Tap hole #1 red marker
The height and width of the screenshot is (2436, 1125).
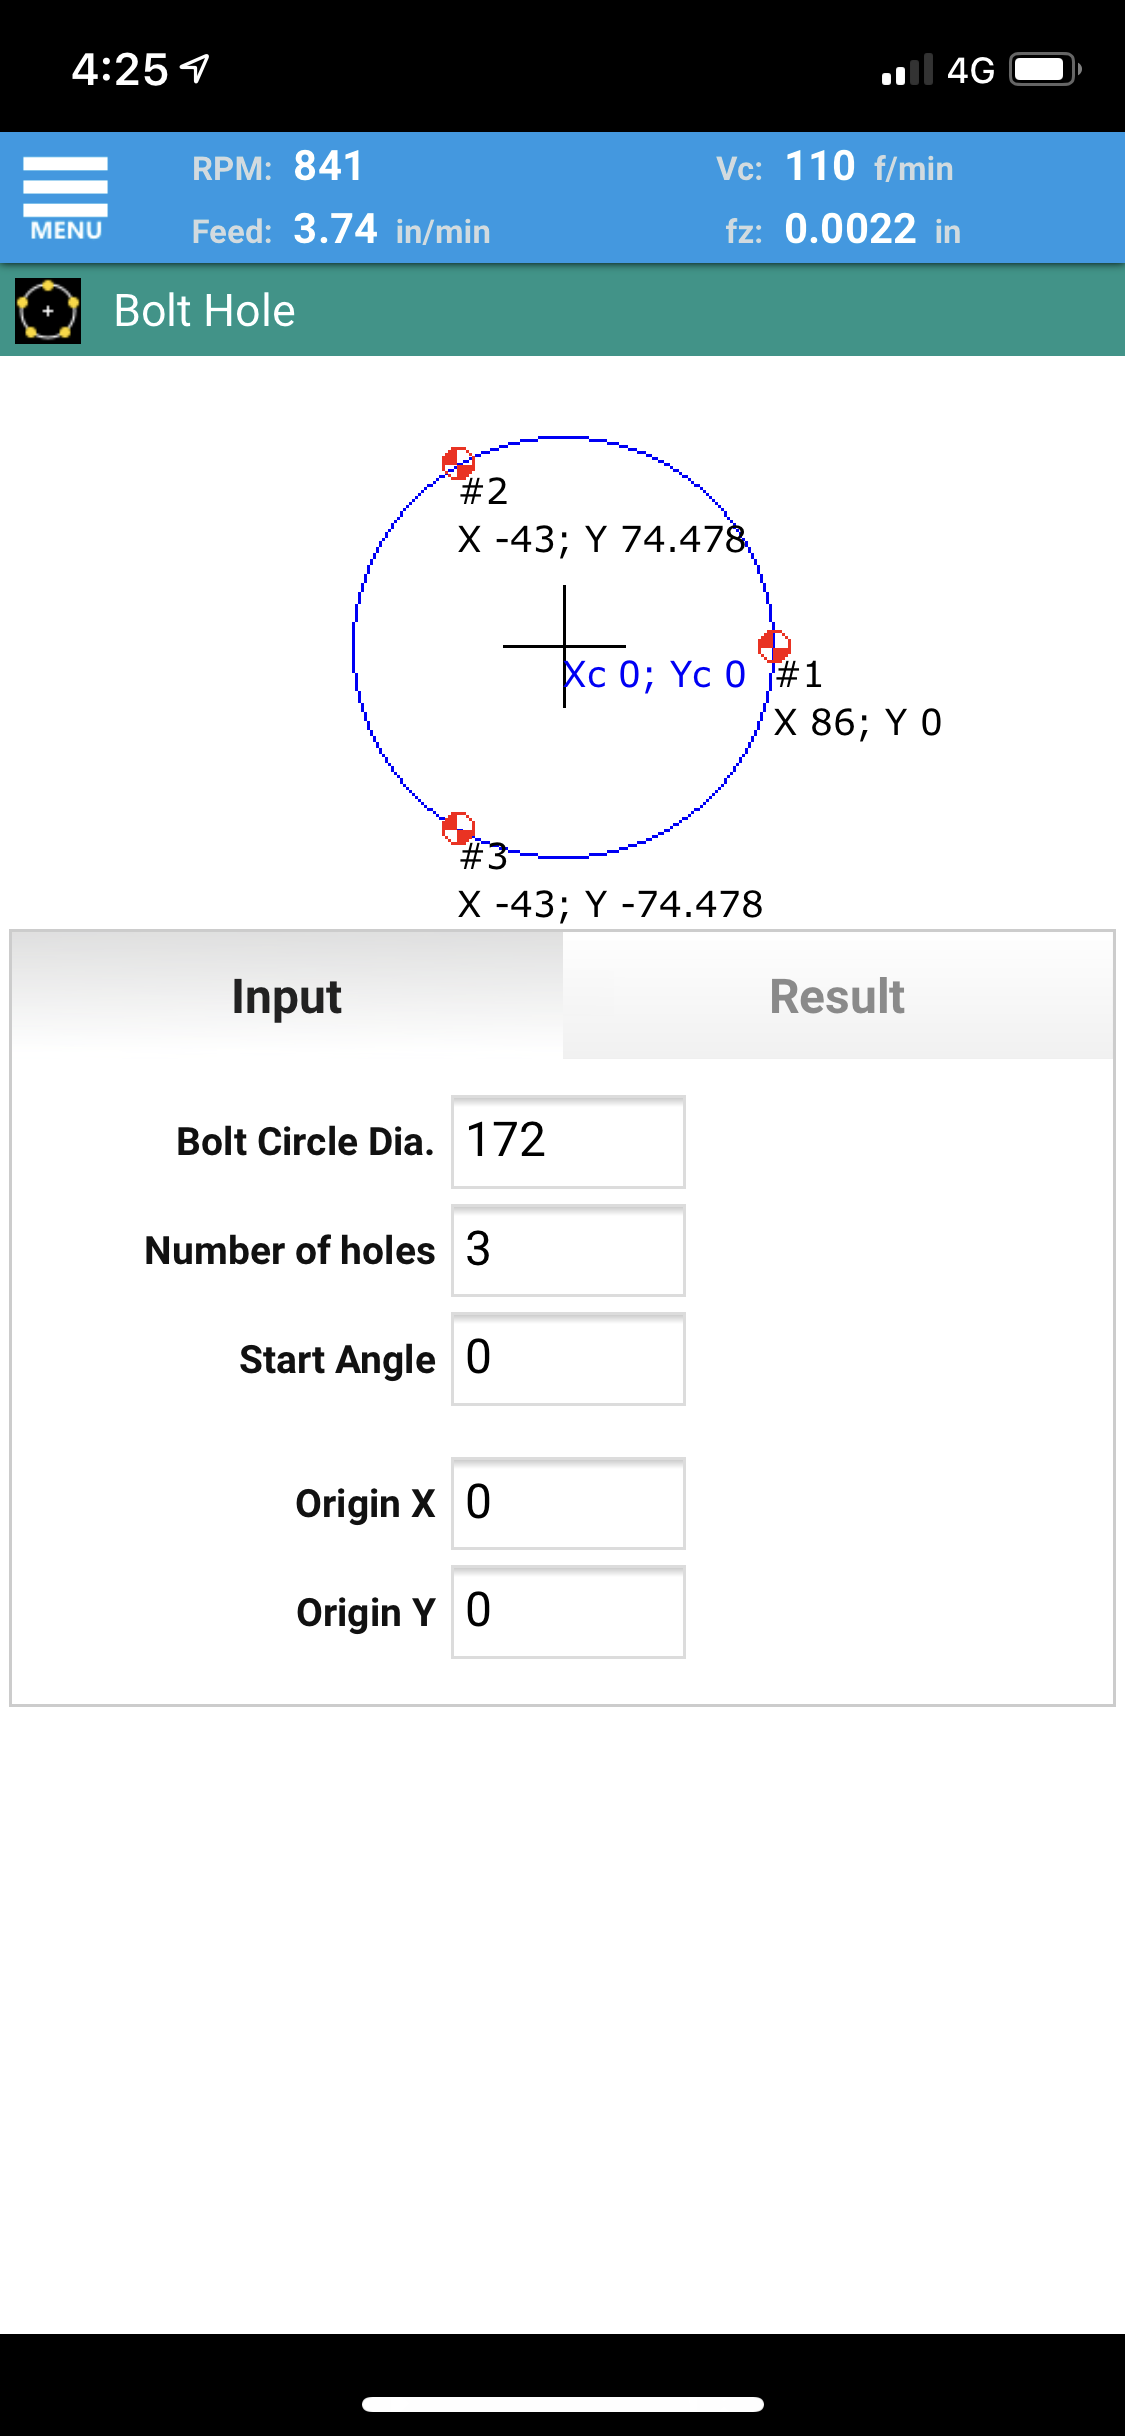[x=774, y=646]
